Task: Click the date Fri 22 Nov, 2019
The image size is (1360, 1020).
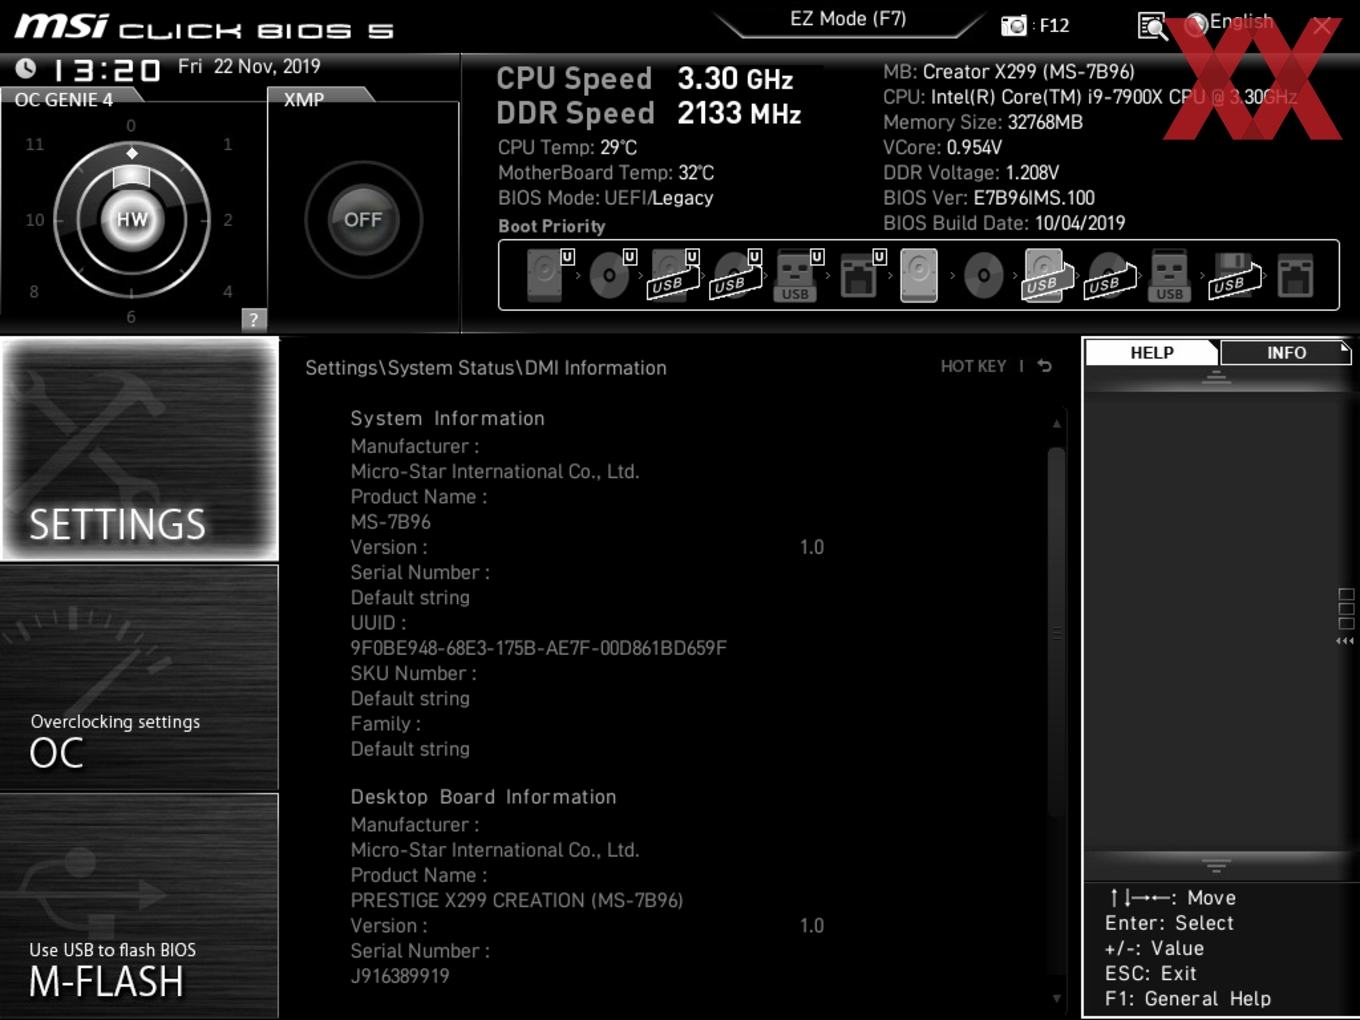Action: pyautogui.click(x=249, y=66)
